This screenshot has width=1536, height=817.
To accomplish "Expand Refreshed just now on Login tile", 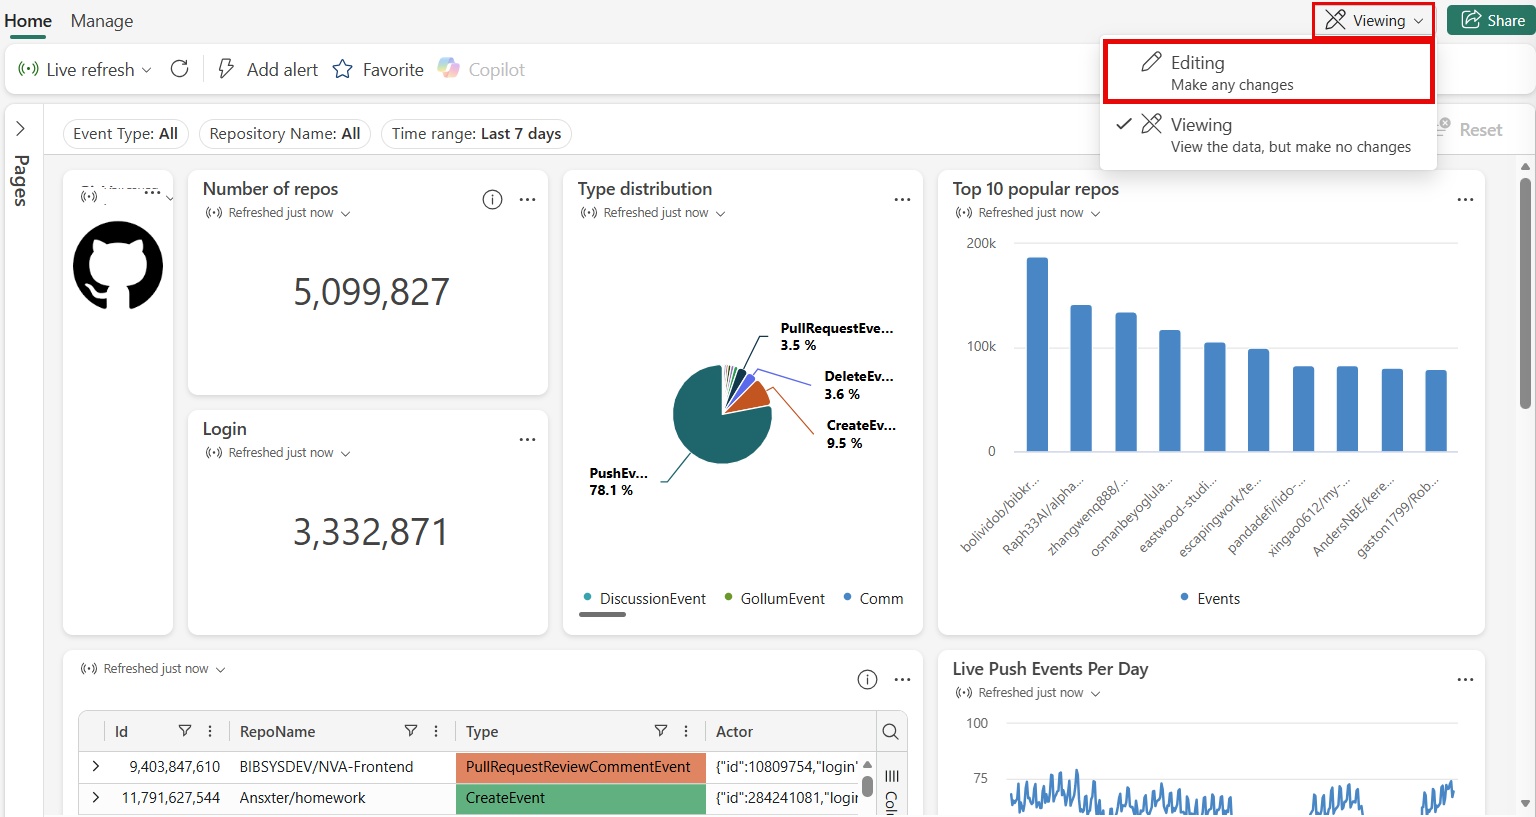I will (x=279, y=453).
